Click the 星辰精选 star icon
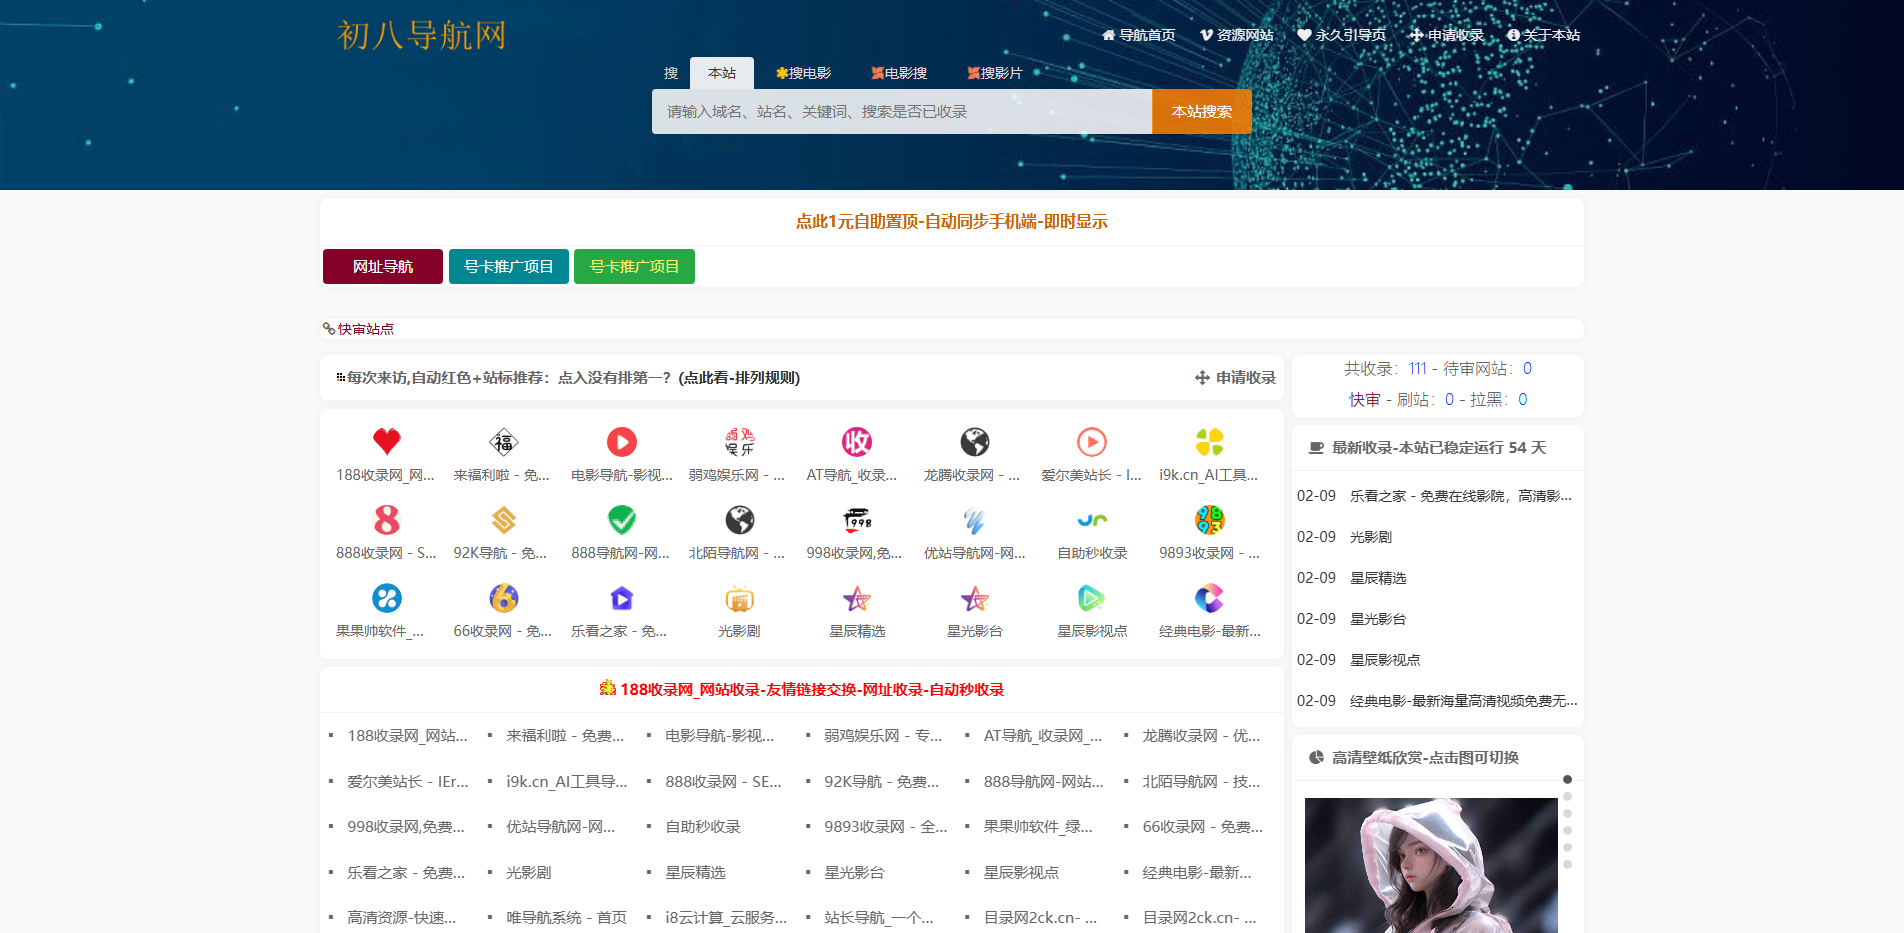Image resolution: width=1904 pixels, height=933 pixels. click(857, 598)
